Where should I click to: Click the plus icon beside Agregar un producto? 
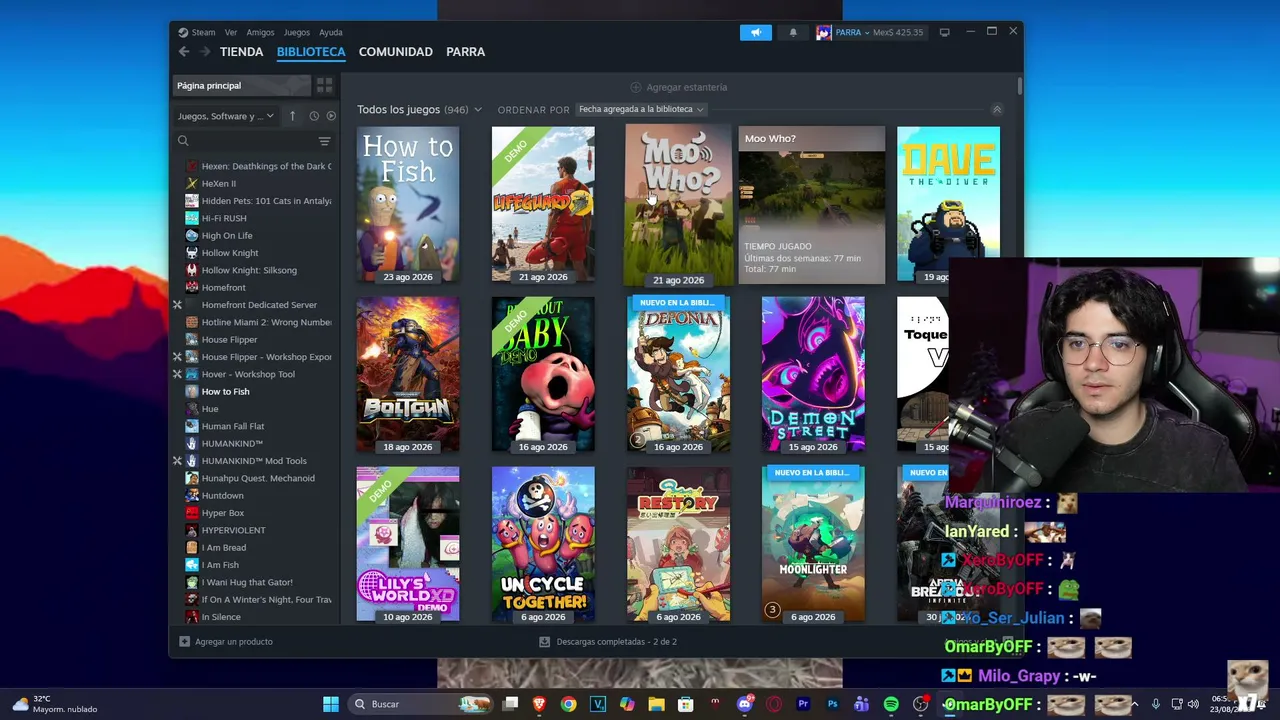click(184, 642)
